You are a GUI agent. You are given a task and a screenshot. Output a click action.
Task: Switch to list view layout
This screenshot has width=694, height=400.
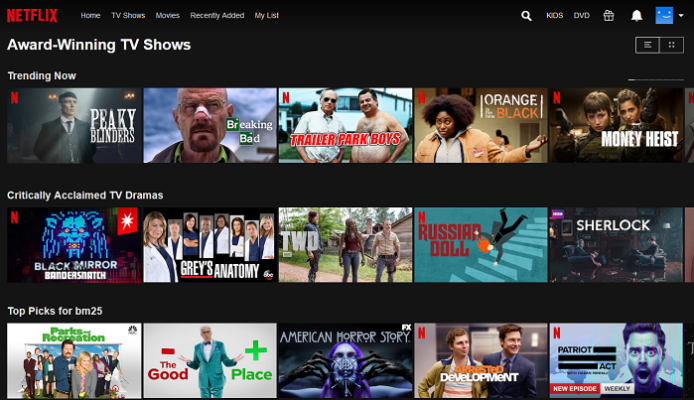coord(648,45)
